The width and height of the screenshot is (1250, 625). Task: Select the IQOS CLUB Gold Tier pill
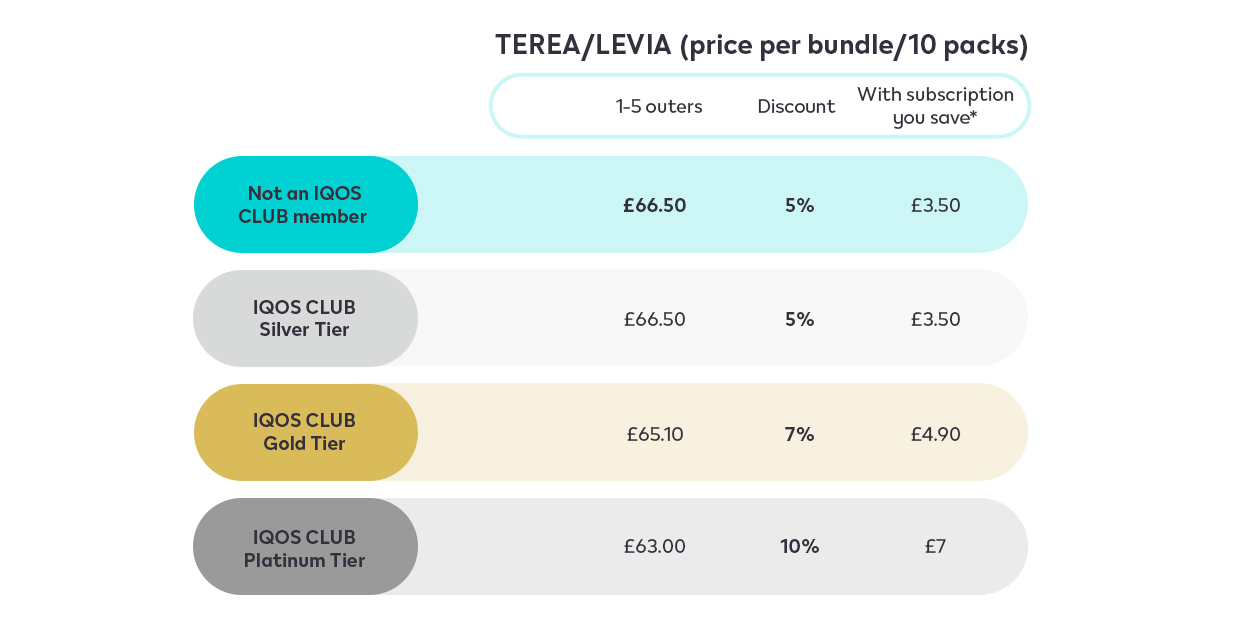pos(305,432)
